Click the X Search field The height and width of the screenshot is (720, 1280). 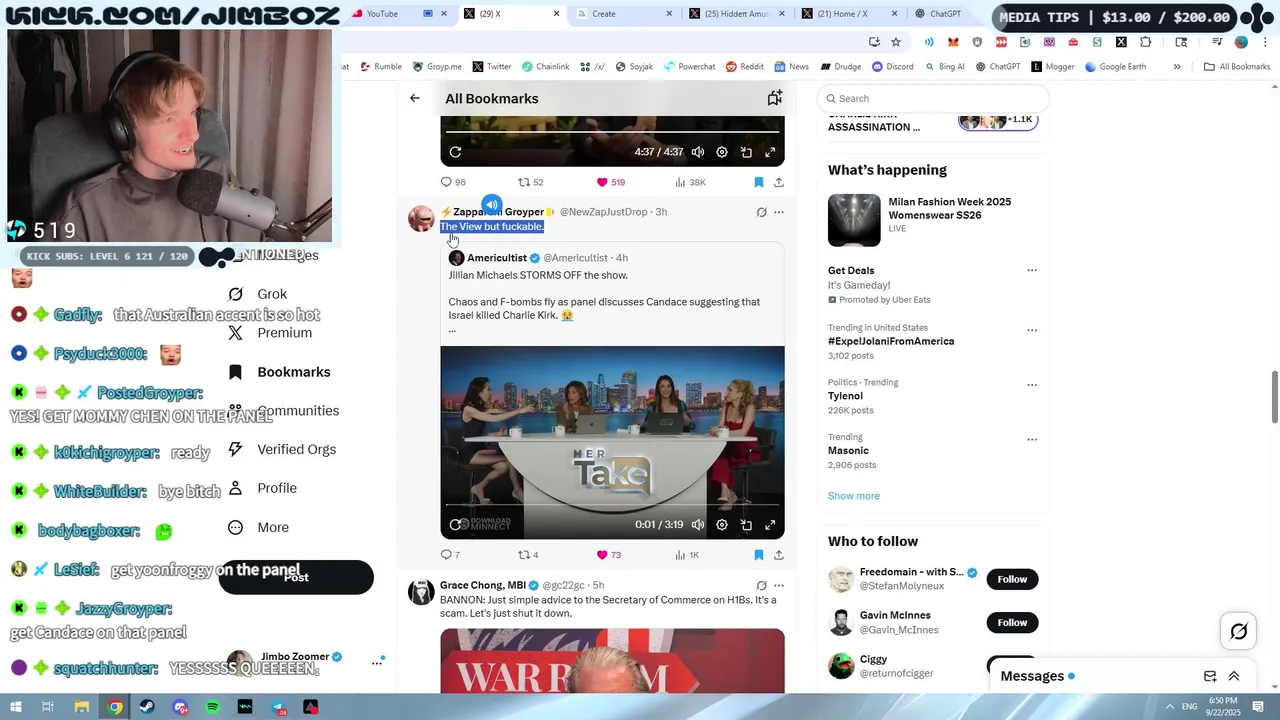tap(933, 98)
